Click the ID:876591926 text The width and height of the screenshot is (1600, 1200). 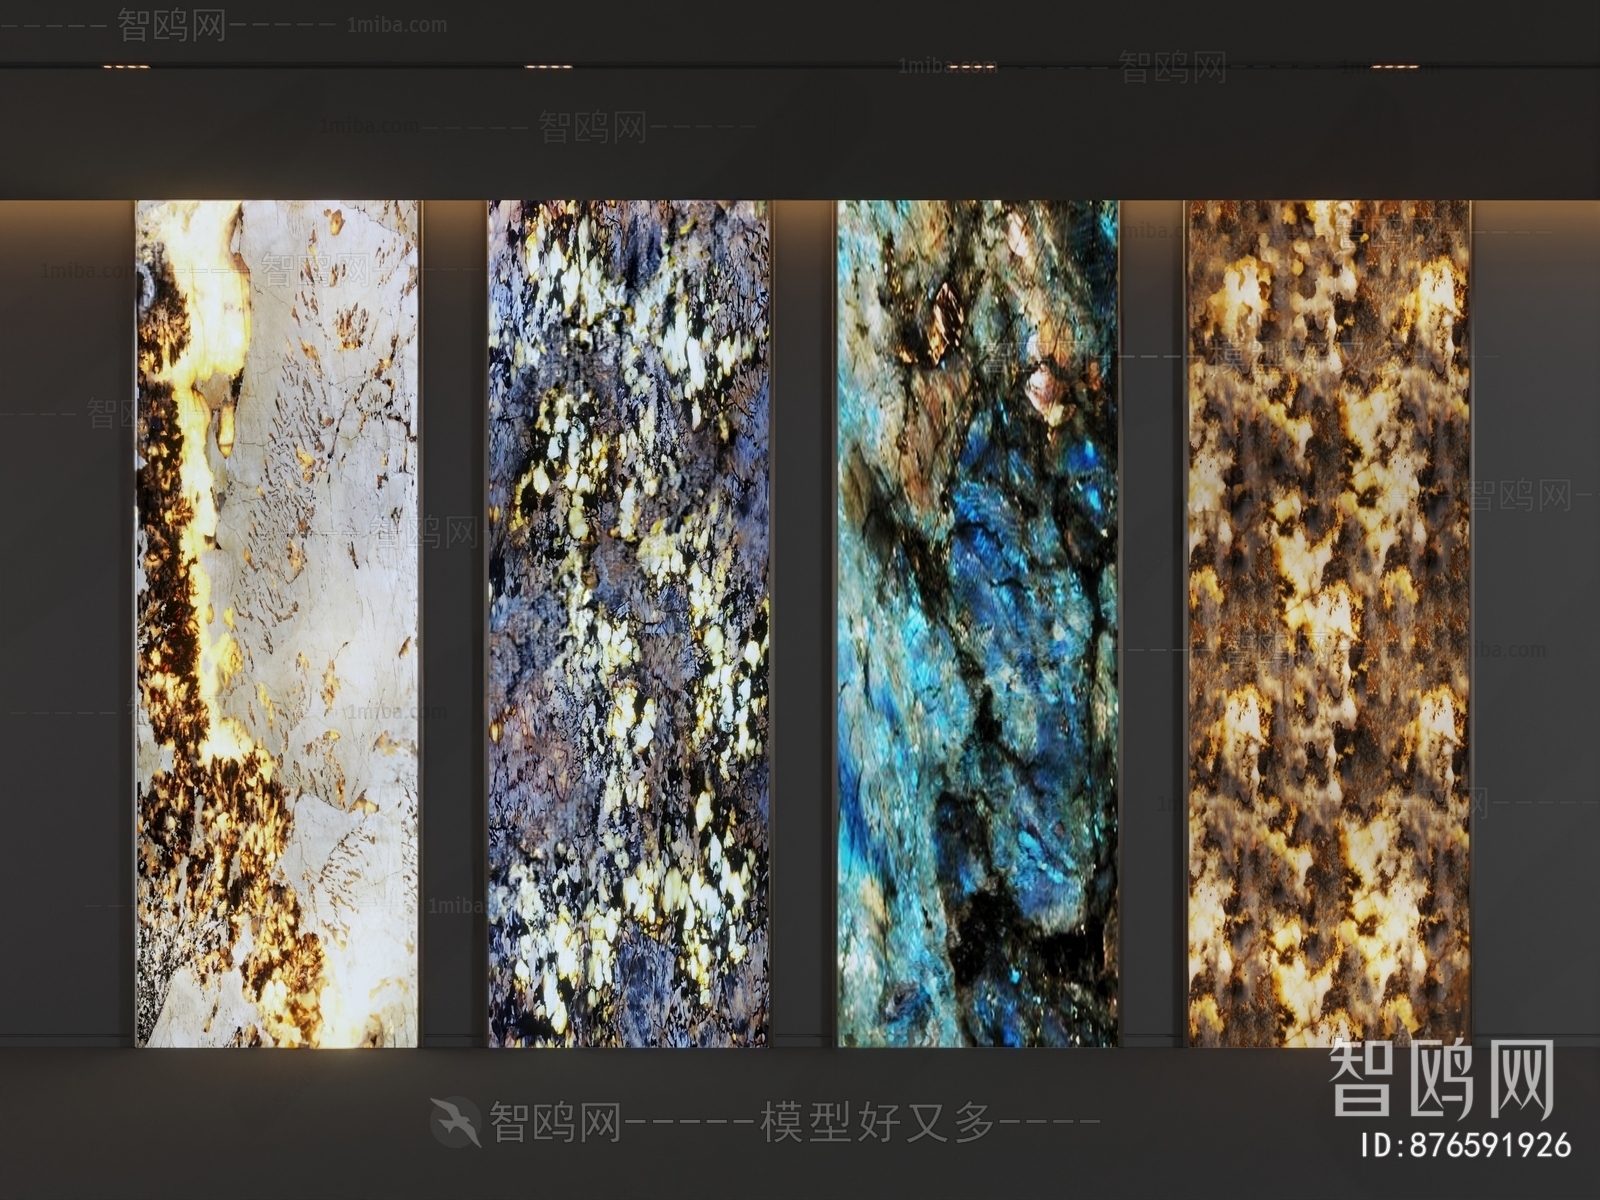point(1466,1146)
